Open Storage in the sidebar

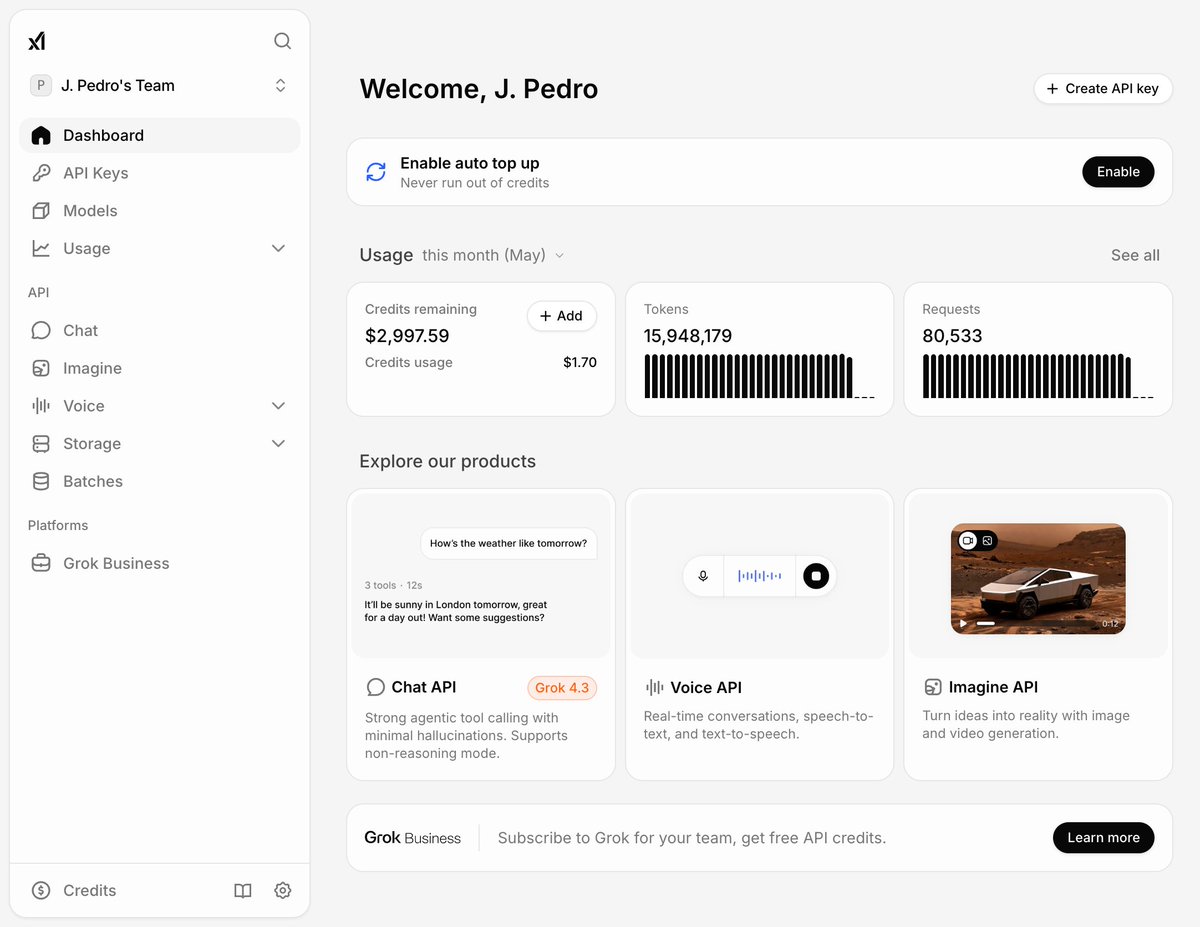92,443
